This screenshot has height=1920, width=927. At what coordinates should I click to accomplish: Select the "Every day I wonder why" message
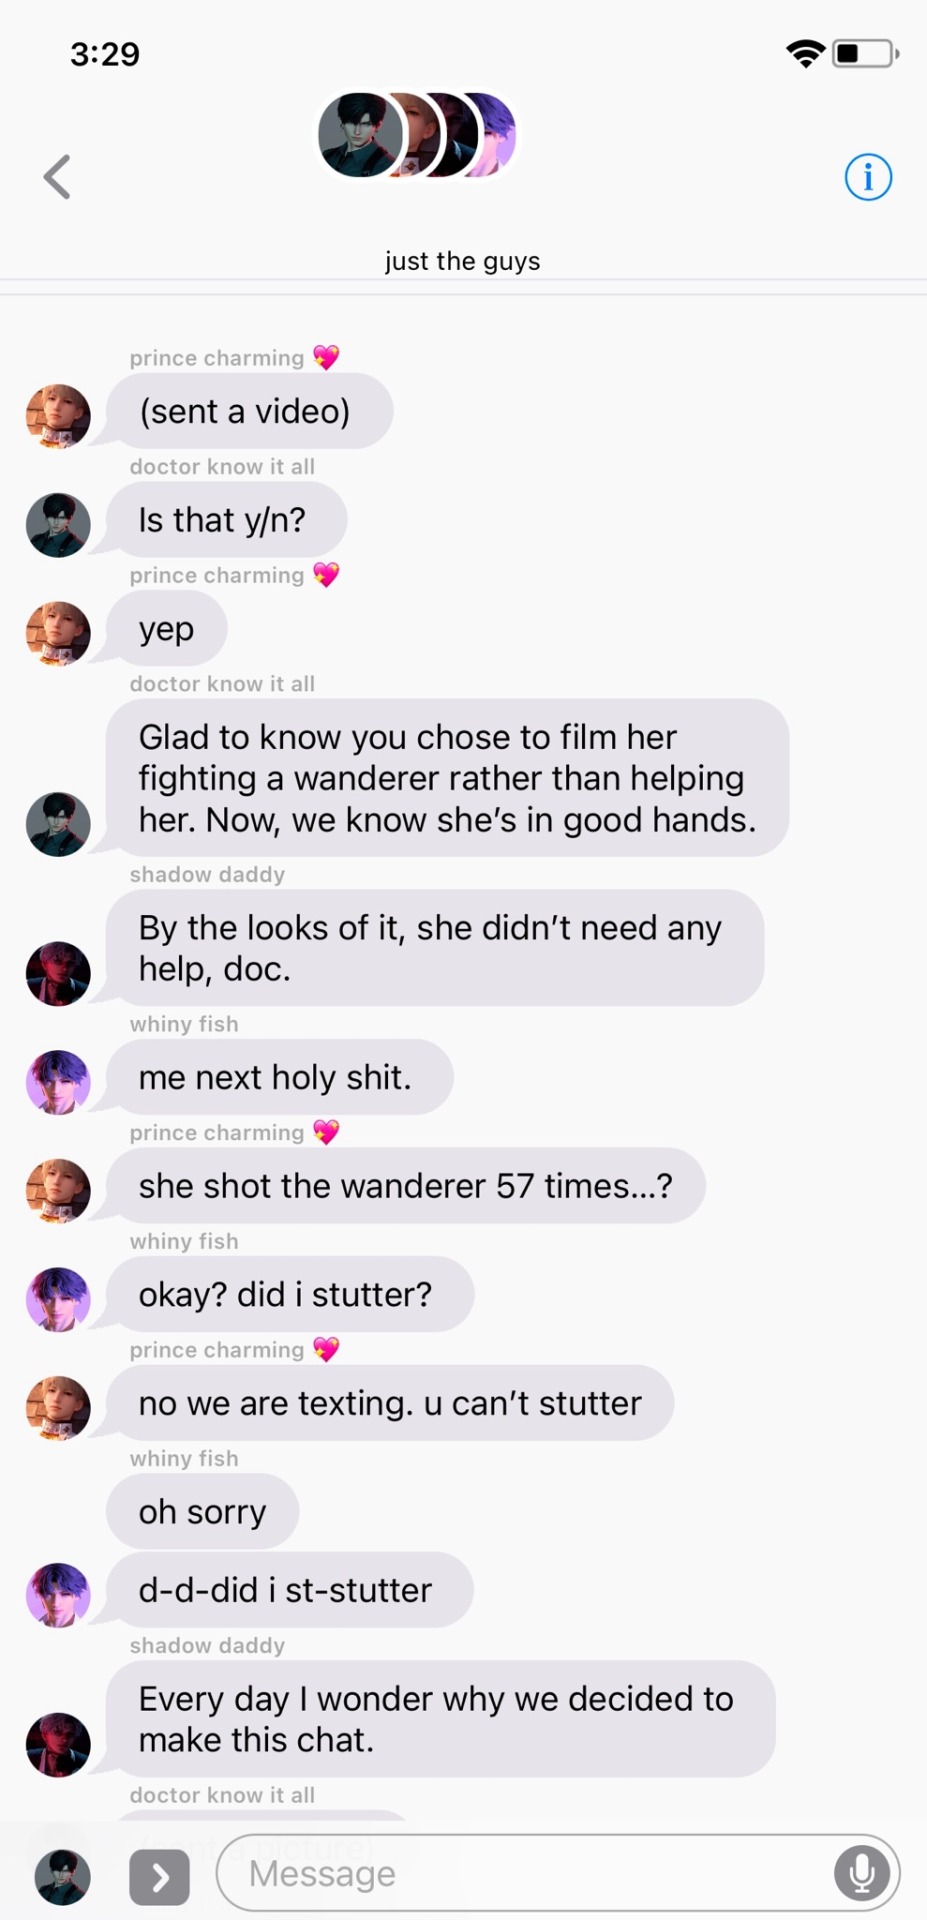(440, 1719)
